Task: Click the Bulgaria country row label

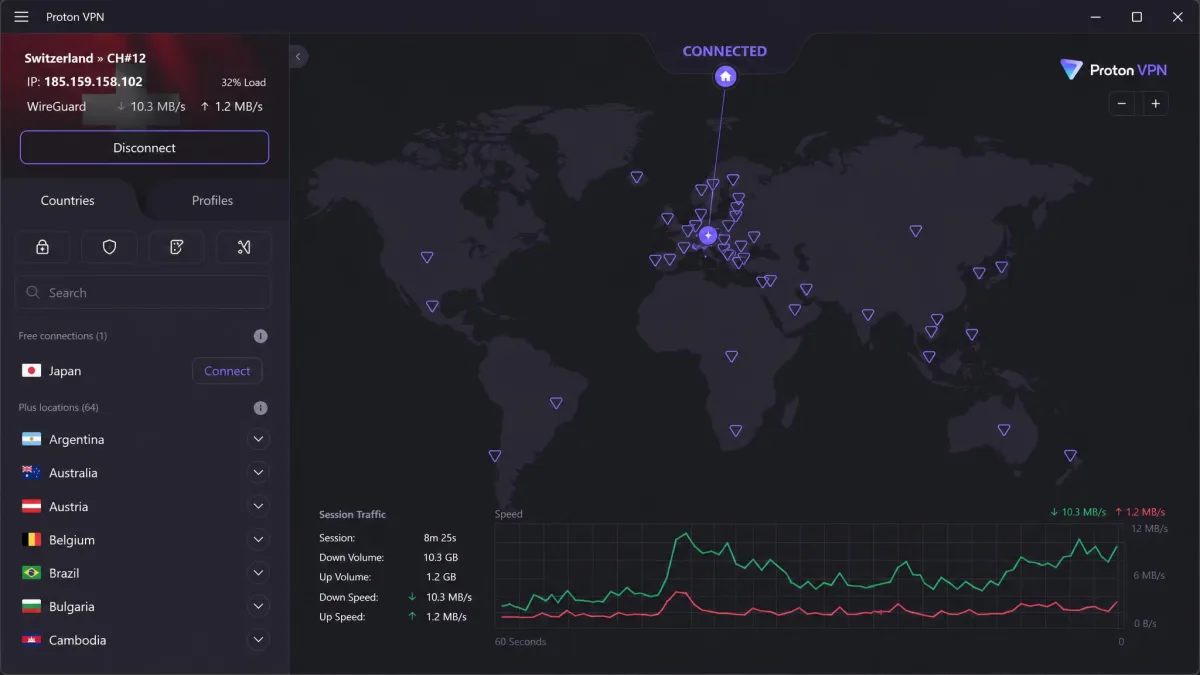Action: click(x=72, y=607)
